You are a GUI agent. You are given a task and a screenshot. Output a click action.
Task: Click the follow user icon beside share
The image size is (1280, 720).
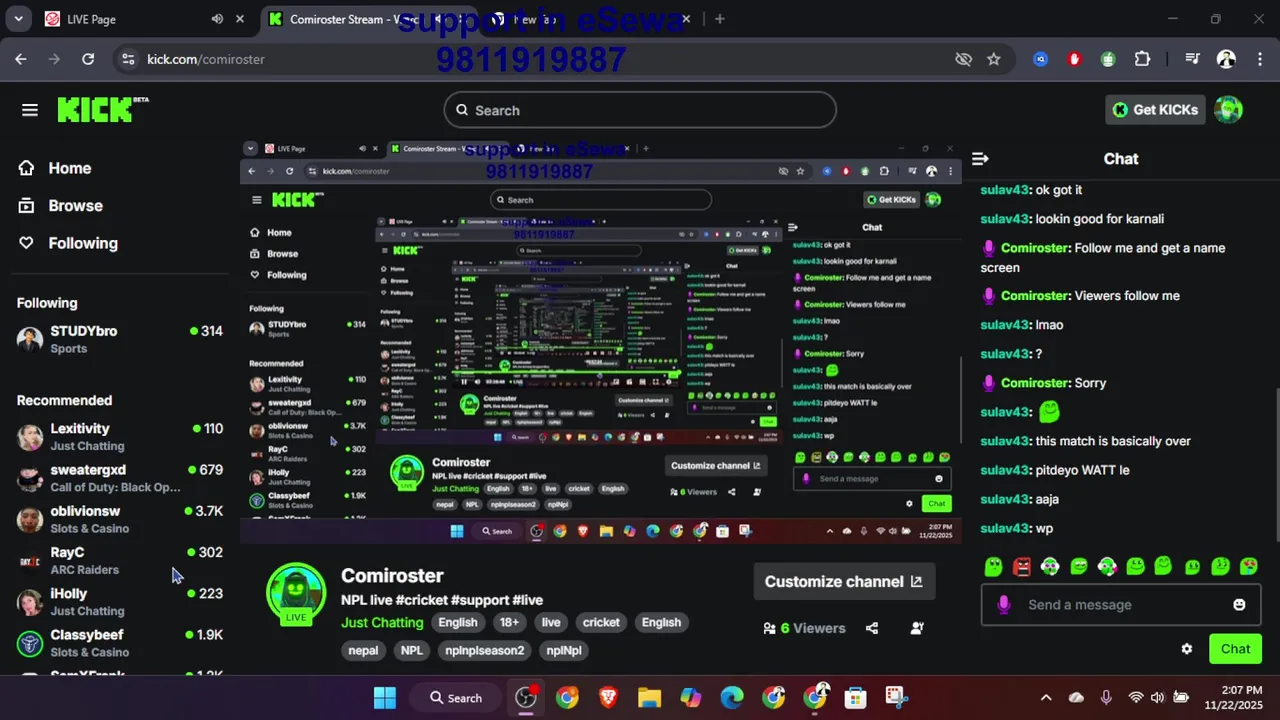click(917, 628)
